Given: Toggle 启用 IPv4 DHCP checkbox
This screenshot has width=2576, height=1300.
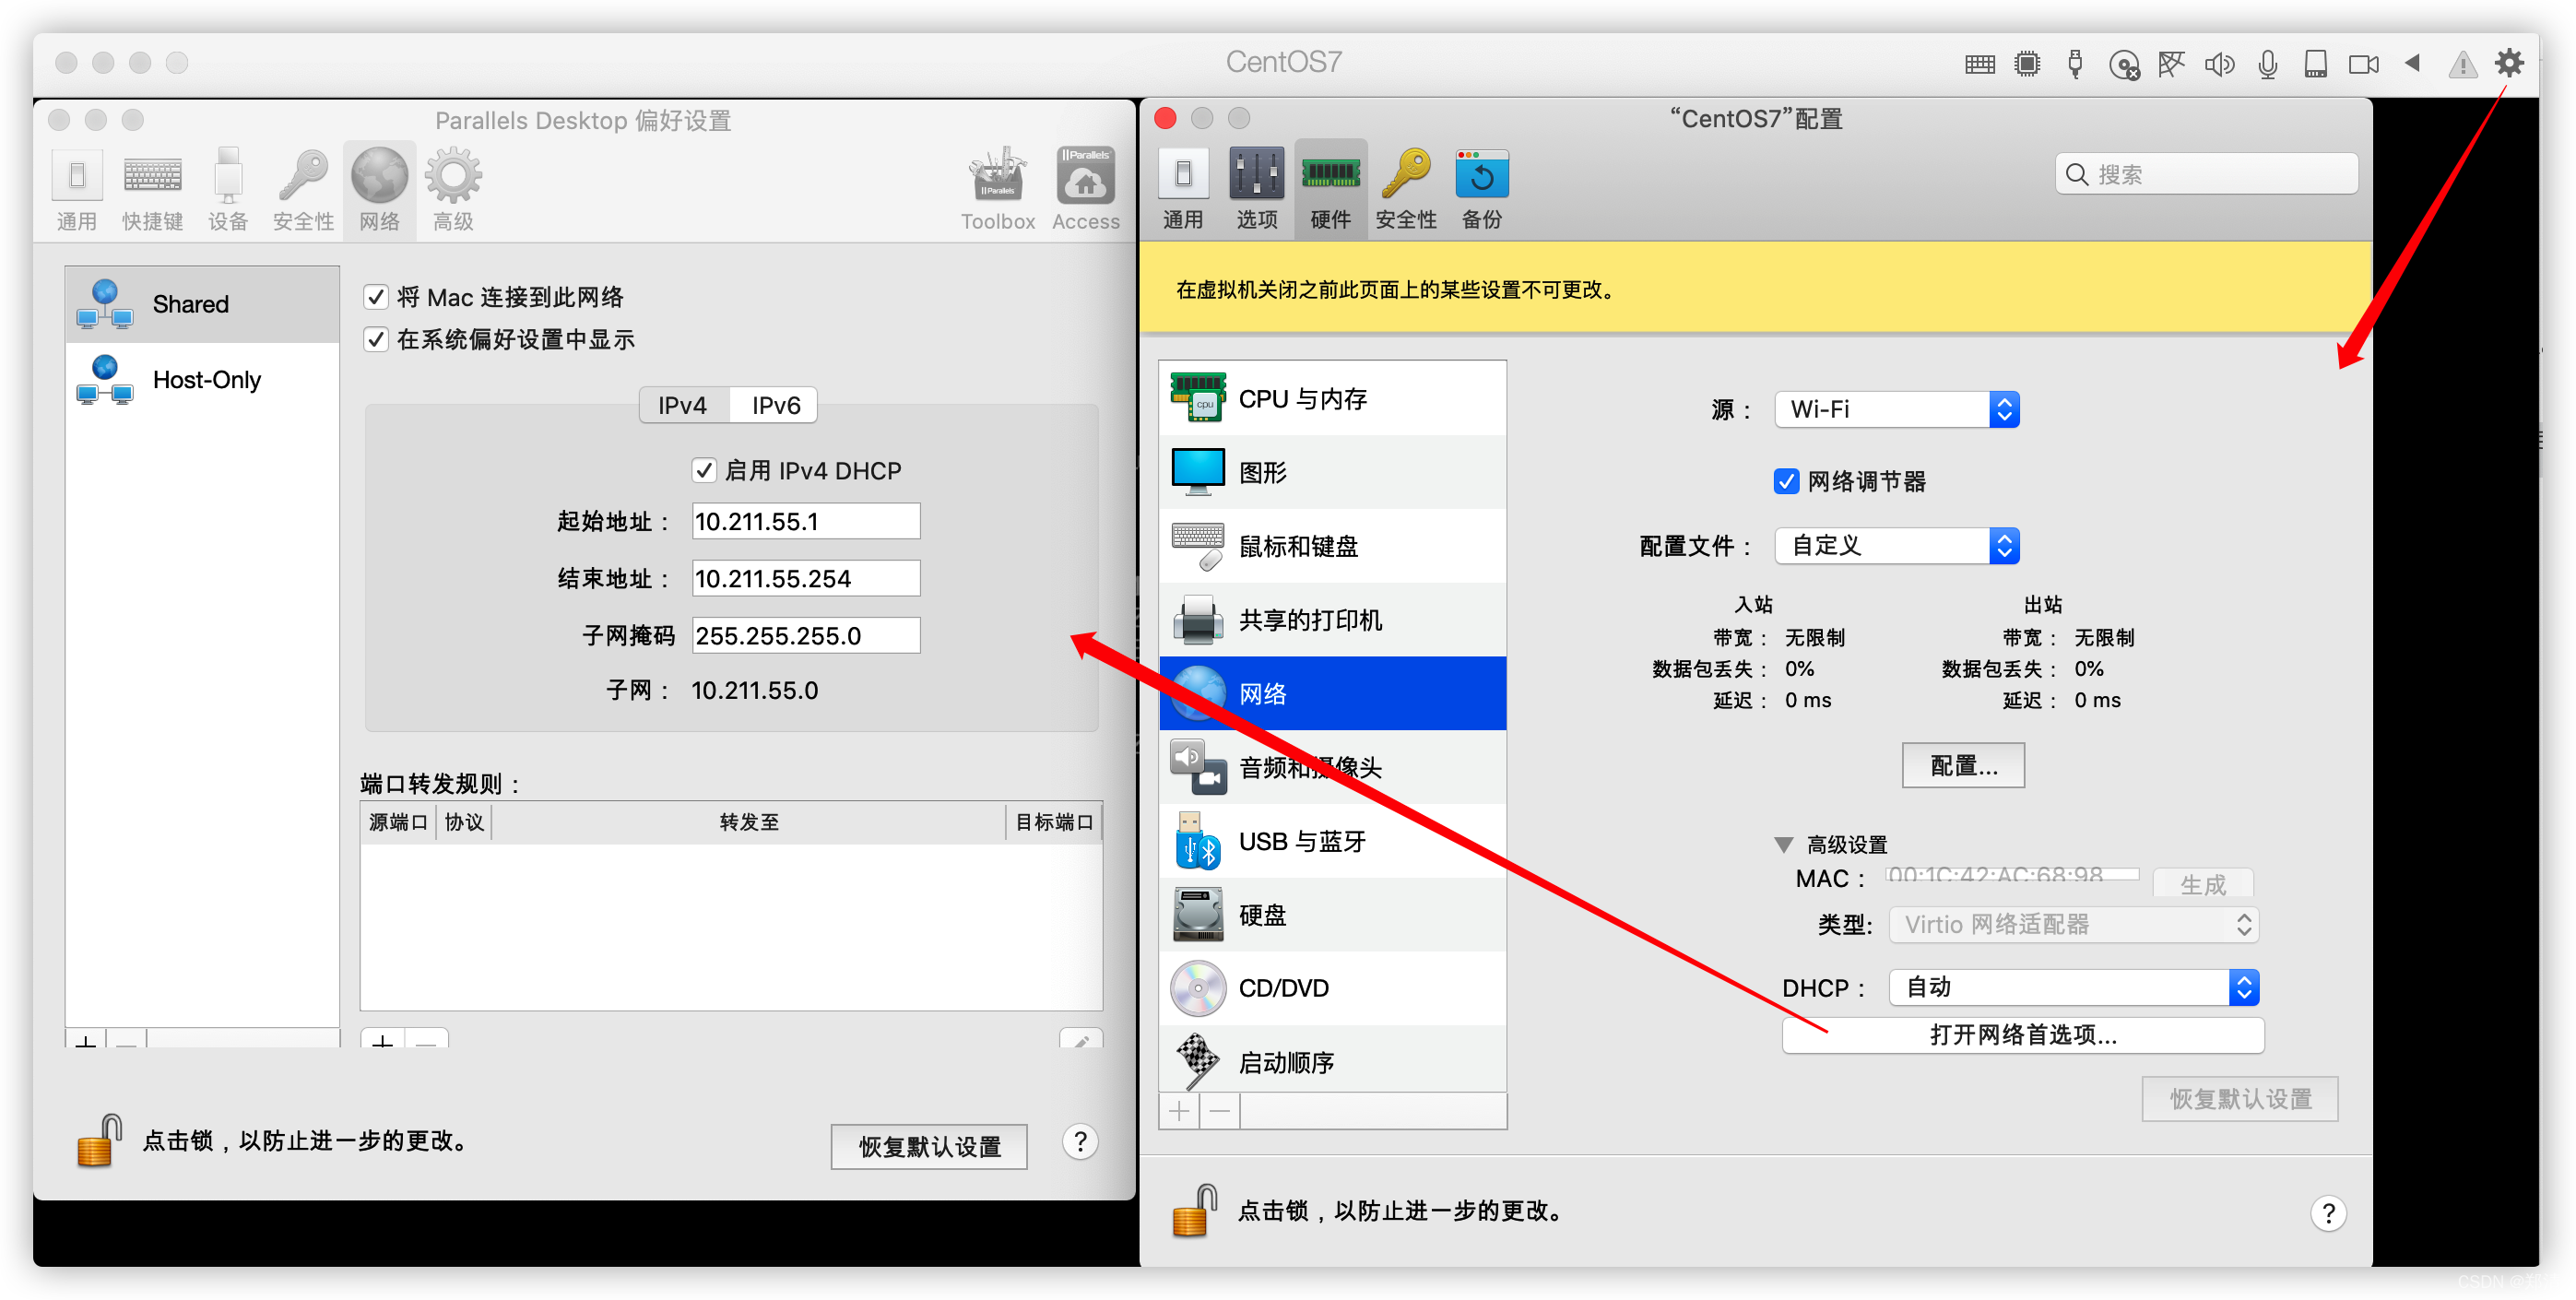Looking at the screenshot, I should pos(704,470).
